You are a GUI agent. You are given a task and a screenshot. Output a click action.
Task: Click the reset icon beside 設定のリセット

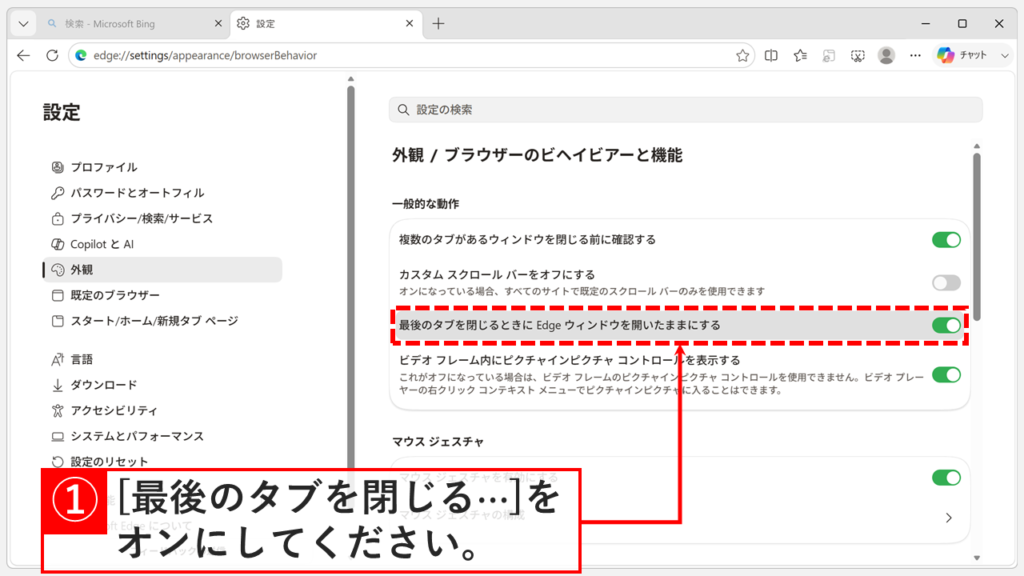tap(57, 462)
